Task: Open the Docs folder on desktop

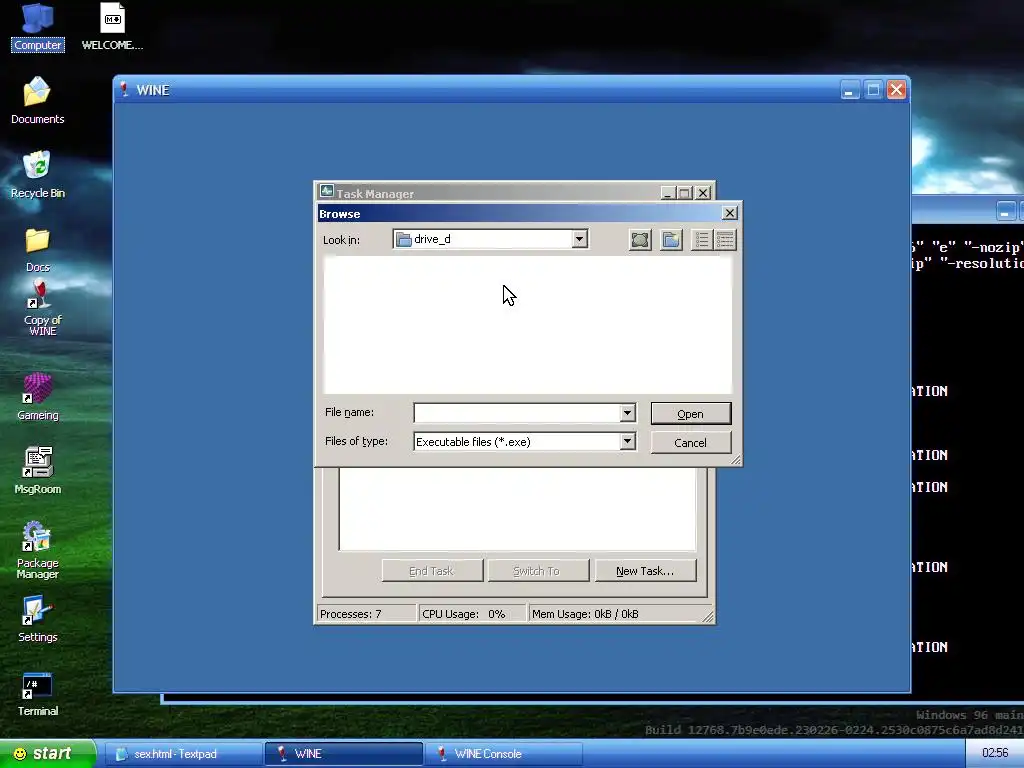Action: tap(37, 250)
